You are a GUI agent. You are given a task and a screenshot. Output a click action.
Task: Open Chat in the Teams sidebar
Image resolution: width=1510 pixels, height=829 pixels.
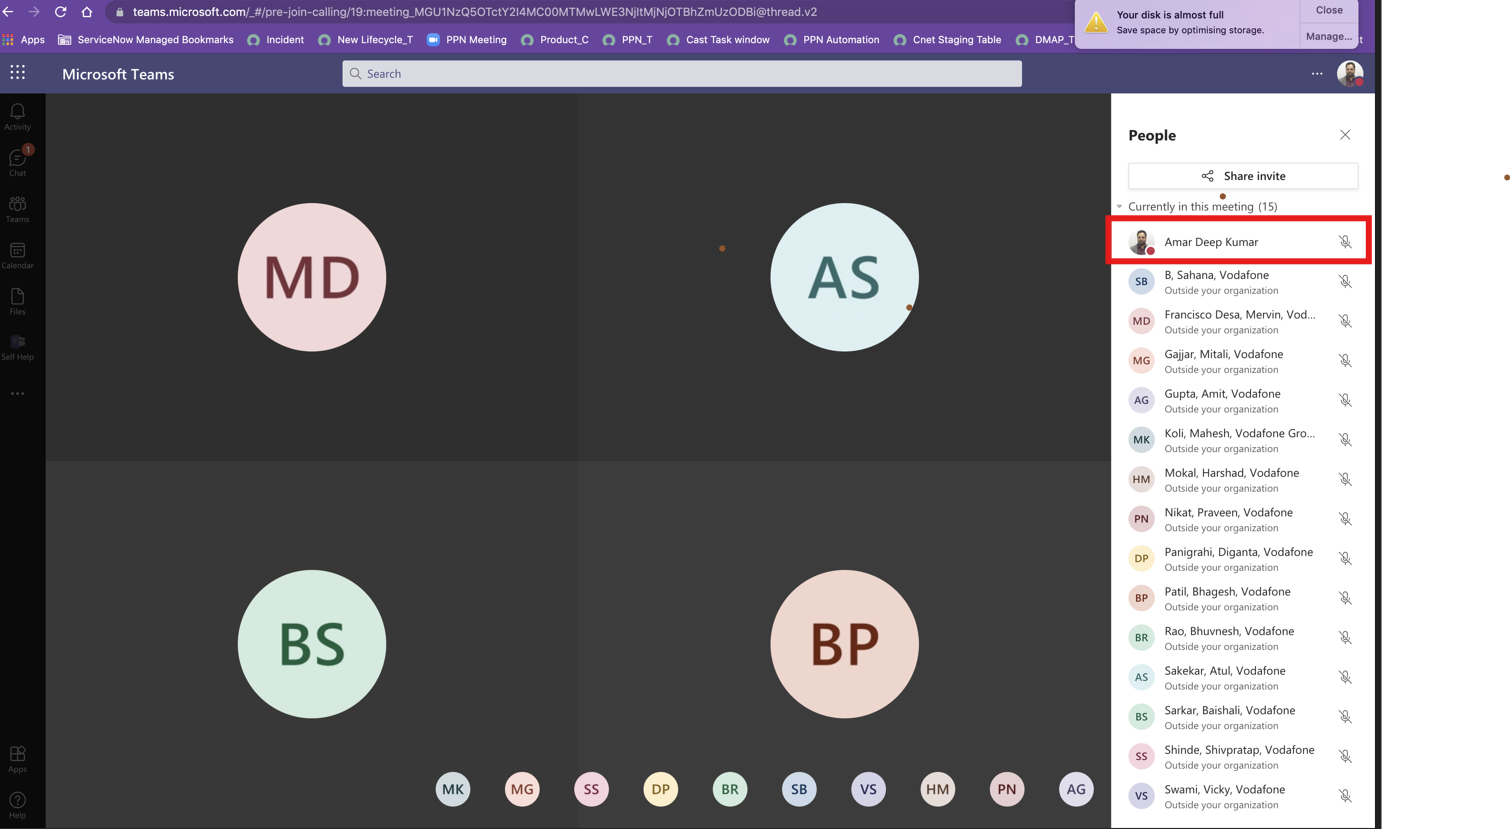(17, 163)
